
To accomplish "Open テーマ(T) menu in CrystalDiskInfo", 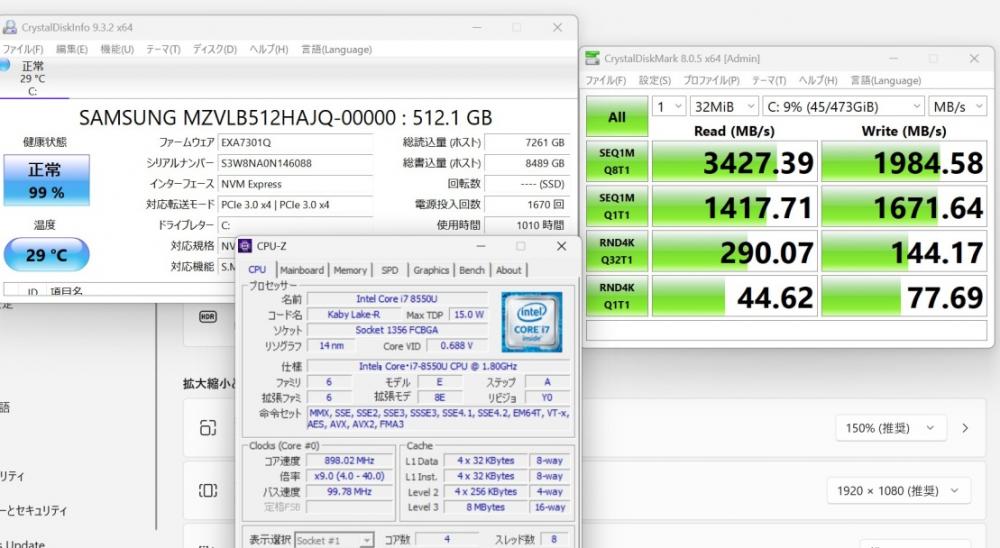I will tap(163, 49).
